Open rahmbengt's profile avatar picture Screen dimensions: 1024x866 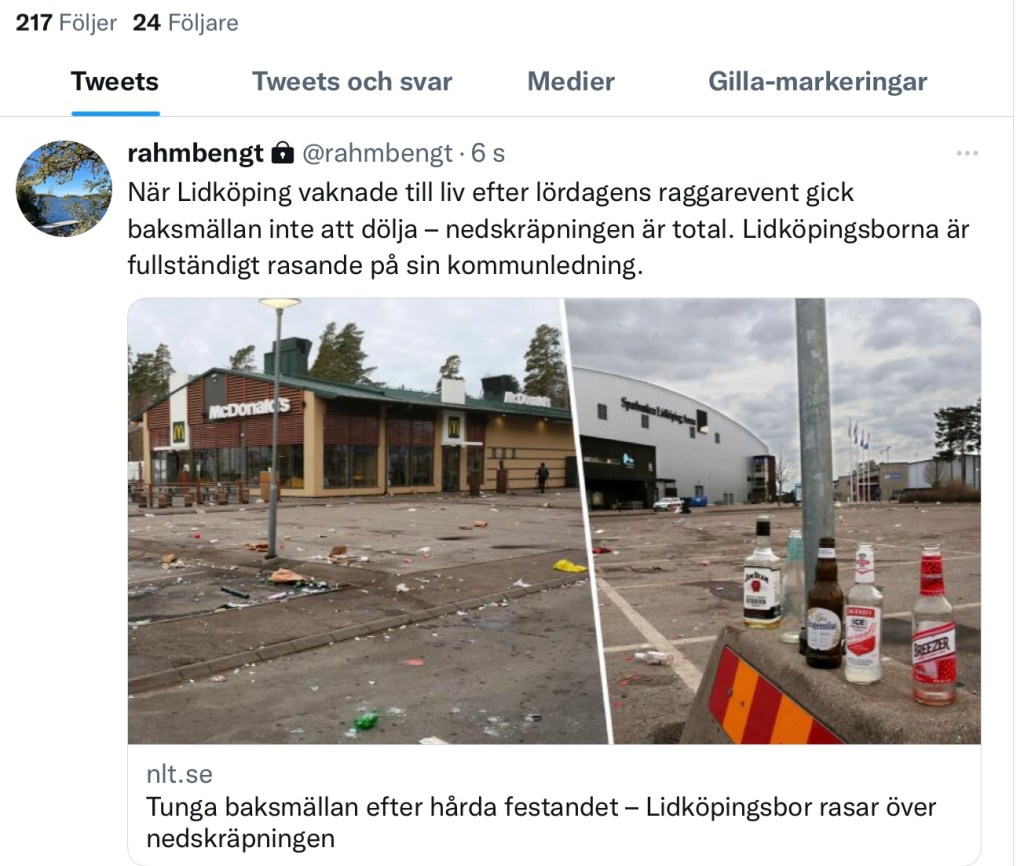[x=64, y=188]
